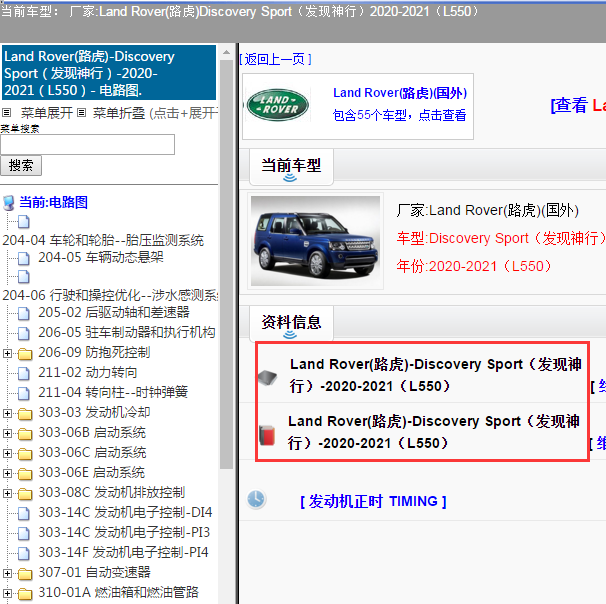The width and height of the screenshot is (606, 604).
Task: Click the gray book icon in 资料信息
Action: click(x=267, y=378)
